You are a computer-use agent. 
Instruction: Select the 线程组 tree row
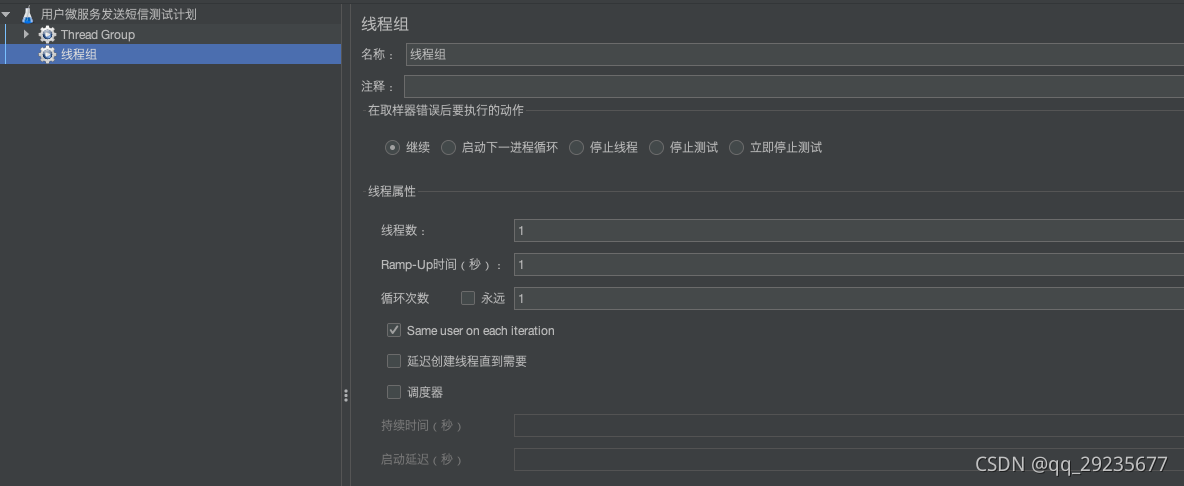click(x=171, y=54)
